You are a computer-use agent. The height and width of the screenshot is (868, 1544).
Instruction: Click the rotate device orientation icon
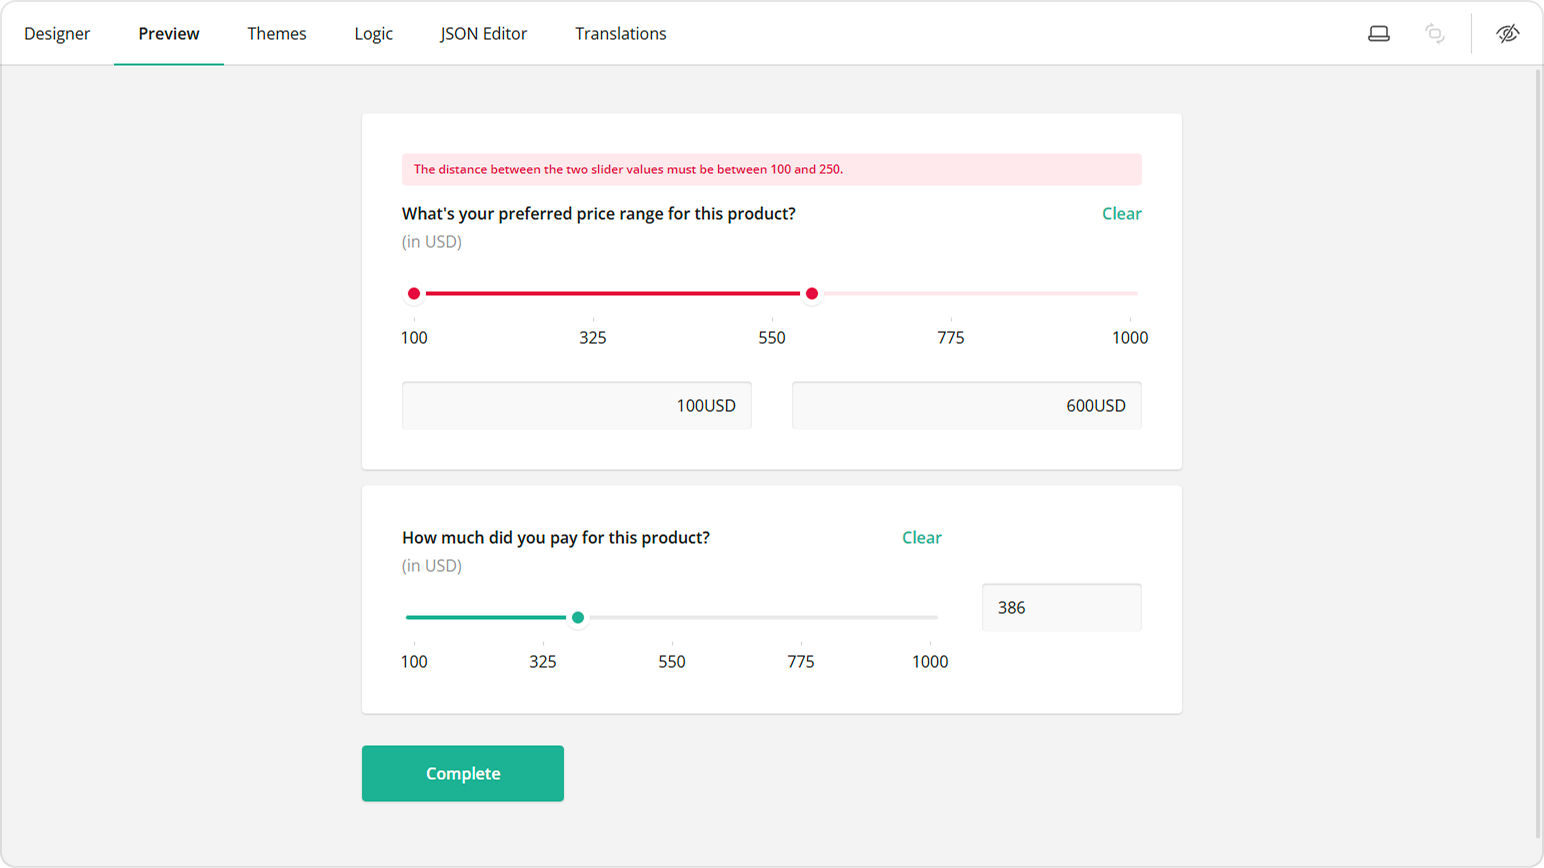(x=1435, y=32)
